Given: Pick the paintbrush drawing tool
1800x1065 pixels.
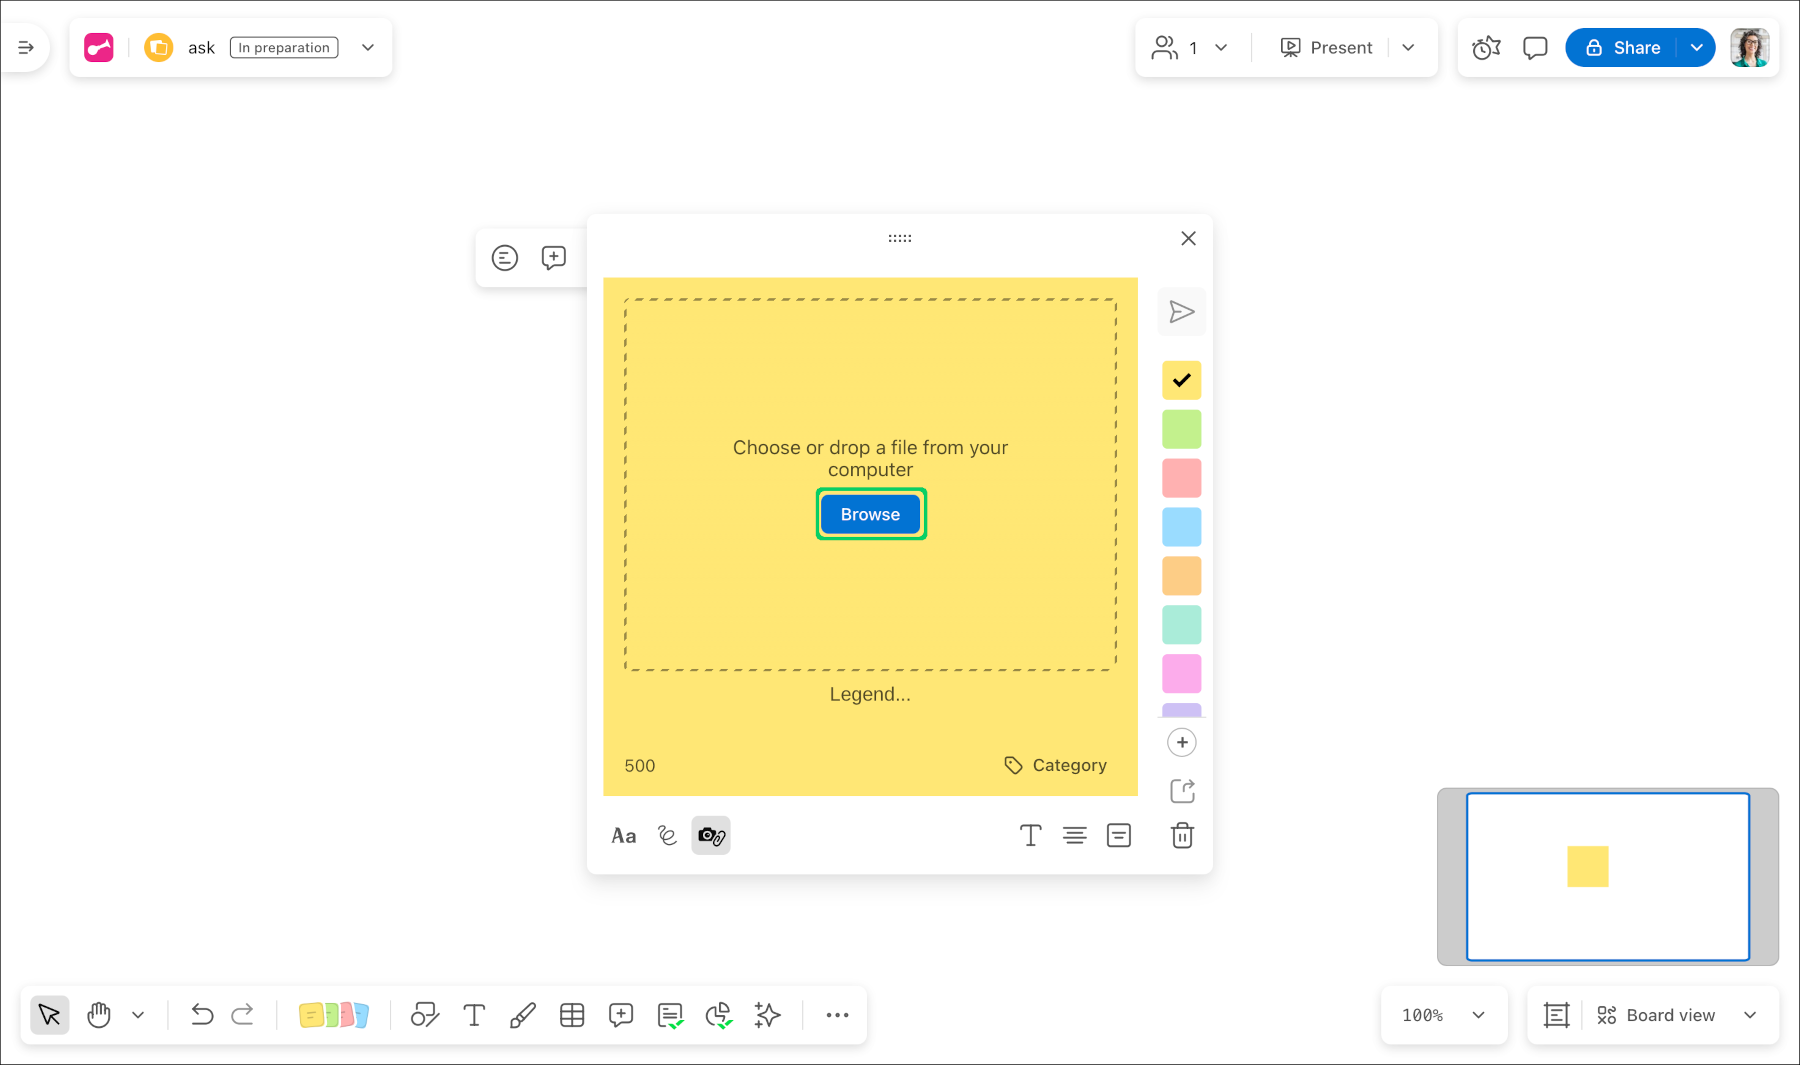Looking at the screenshot, I should pos(522,1015).
